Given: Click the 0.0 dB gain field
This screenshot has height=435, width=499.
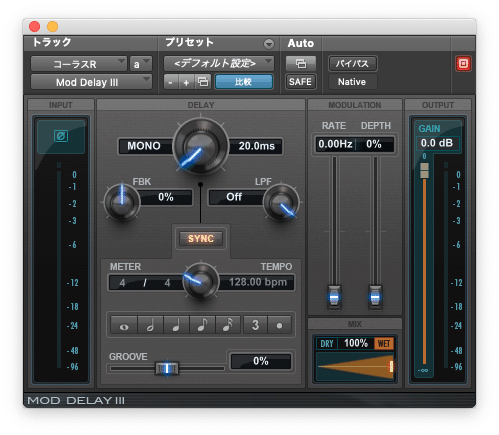Looking at the screenshot, I should [x=437, y=143].
